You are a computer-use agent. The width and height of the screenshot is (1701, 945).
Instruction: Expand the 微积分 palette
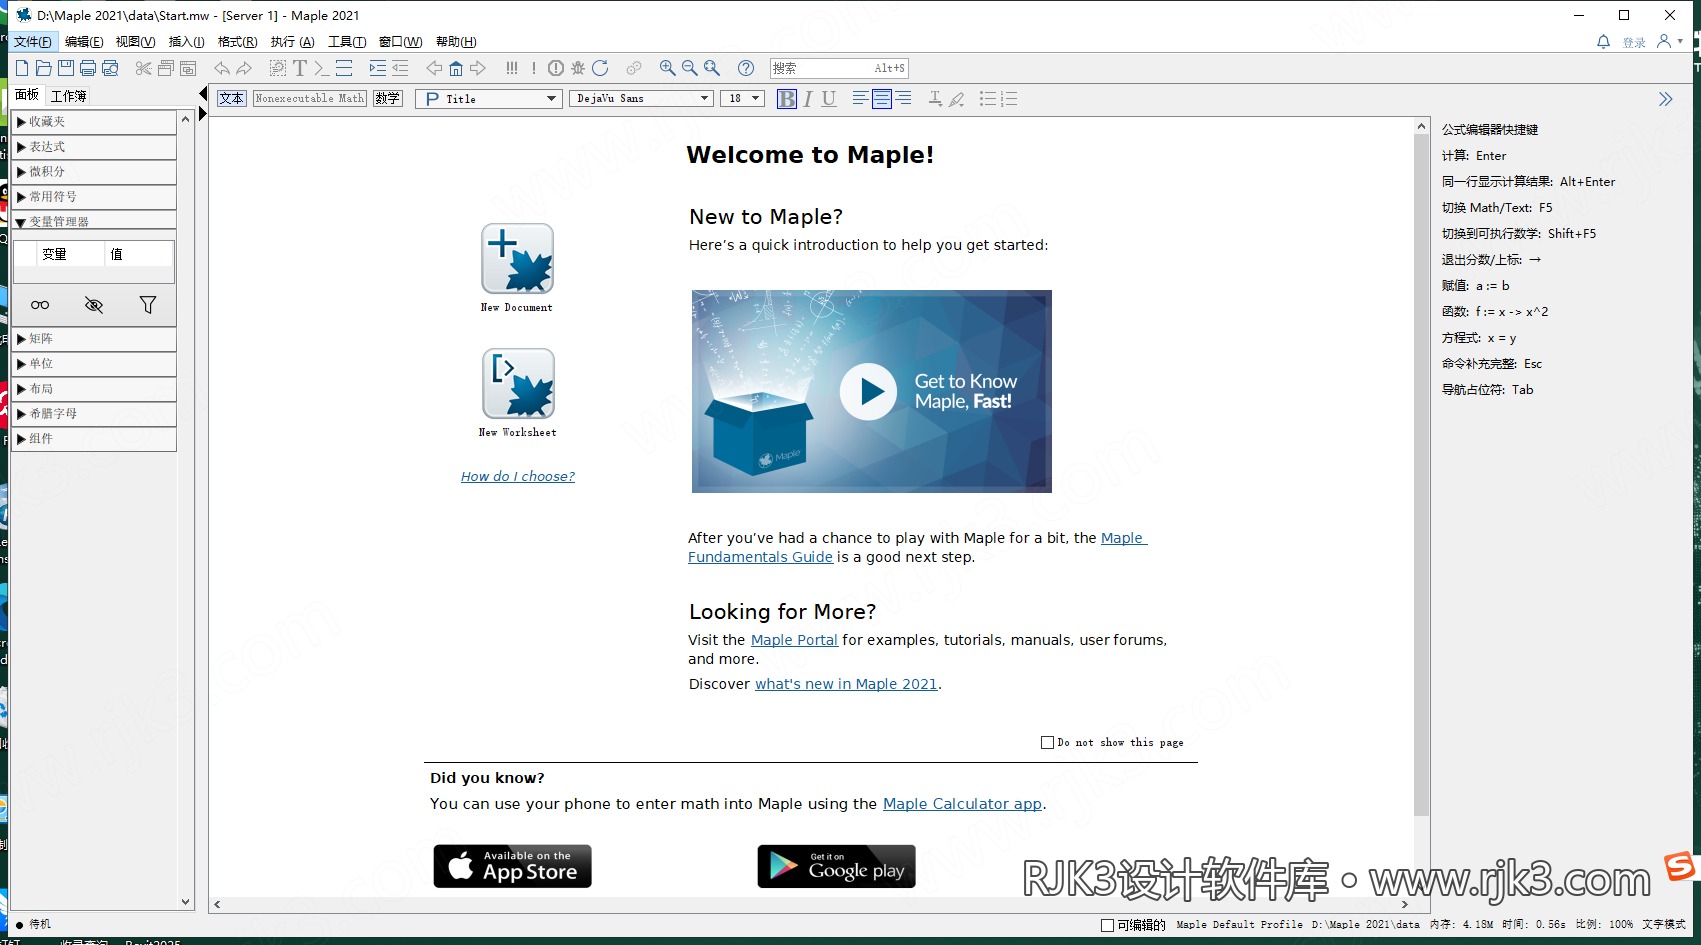(94, 172)
